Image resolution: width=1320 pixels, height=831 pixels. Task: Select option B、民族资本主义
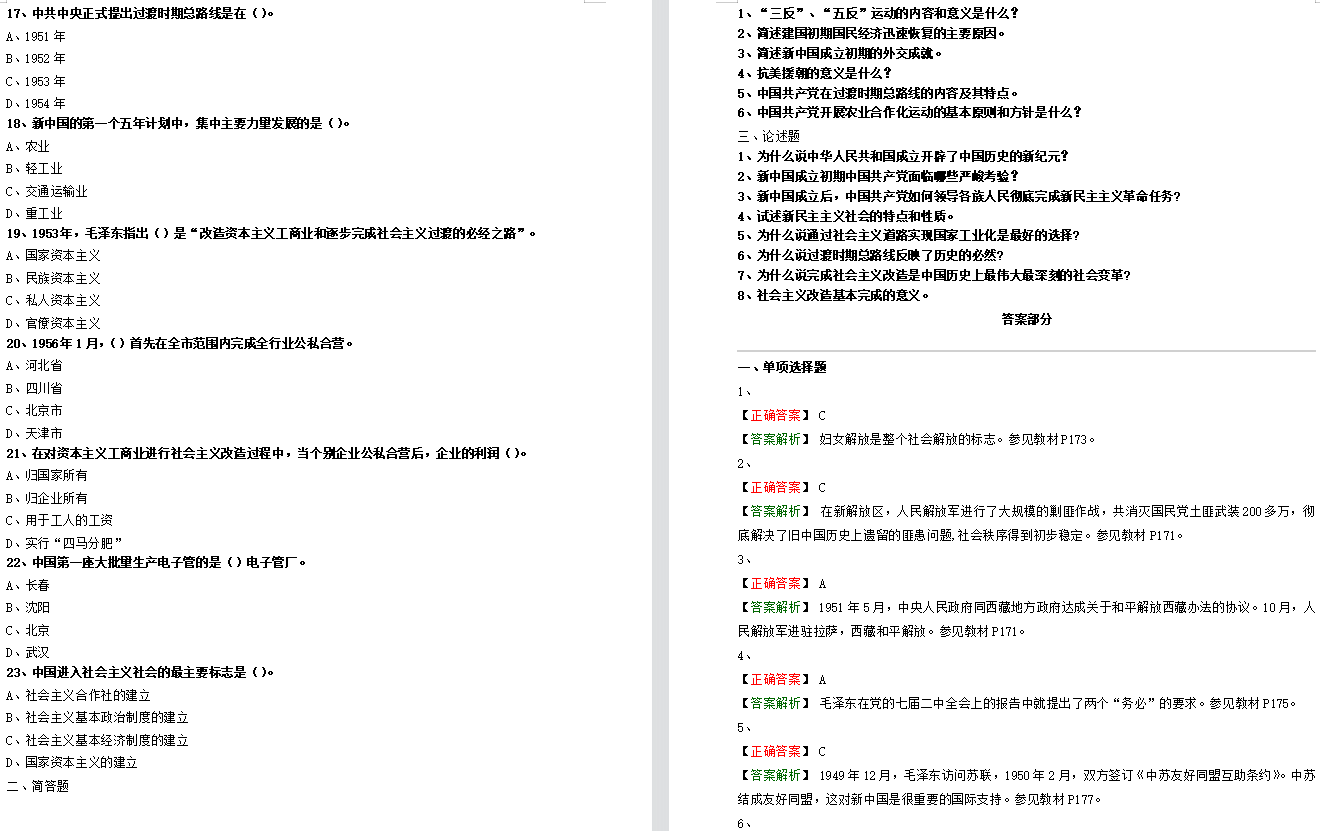[x=53, y=279]
